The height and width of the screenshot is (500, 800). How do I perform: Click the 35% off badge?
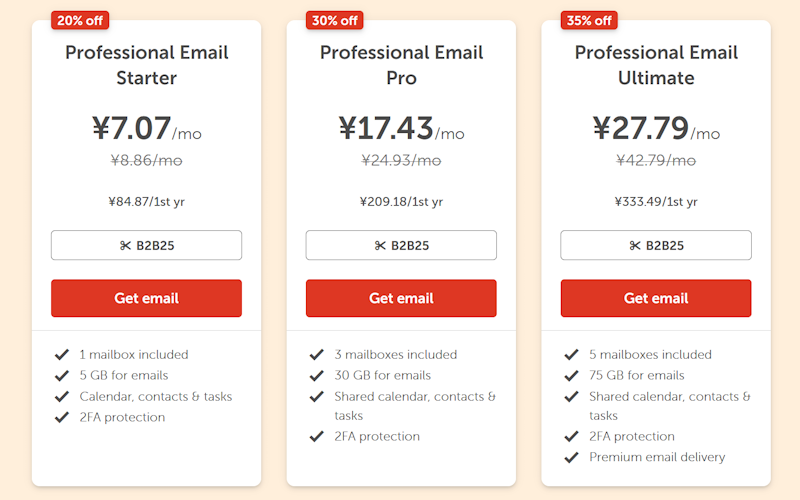pos(589,20)
